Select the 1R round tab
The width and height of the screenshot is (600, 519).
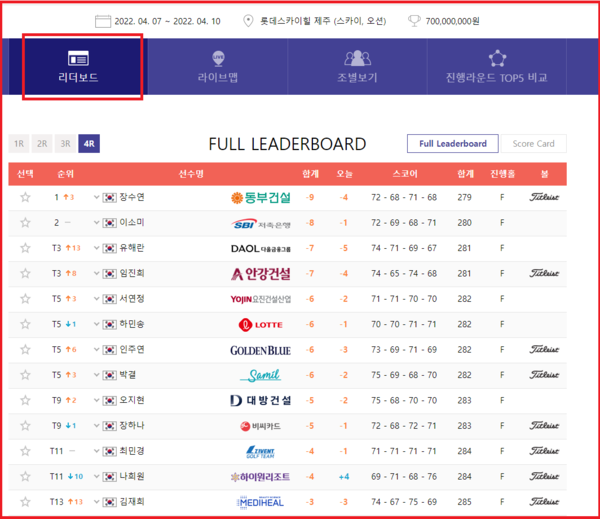coord(19,144)
